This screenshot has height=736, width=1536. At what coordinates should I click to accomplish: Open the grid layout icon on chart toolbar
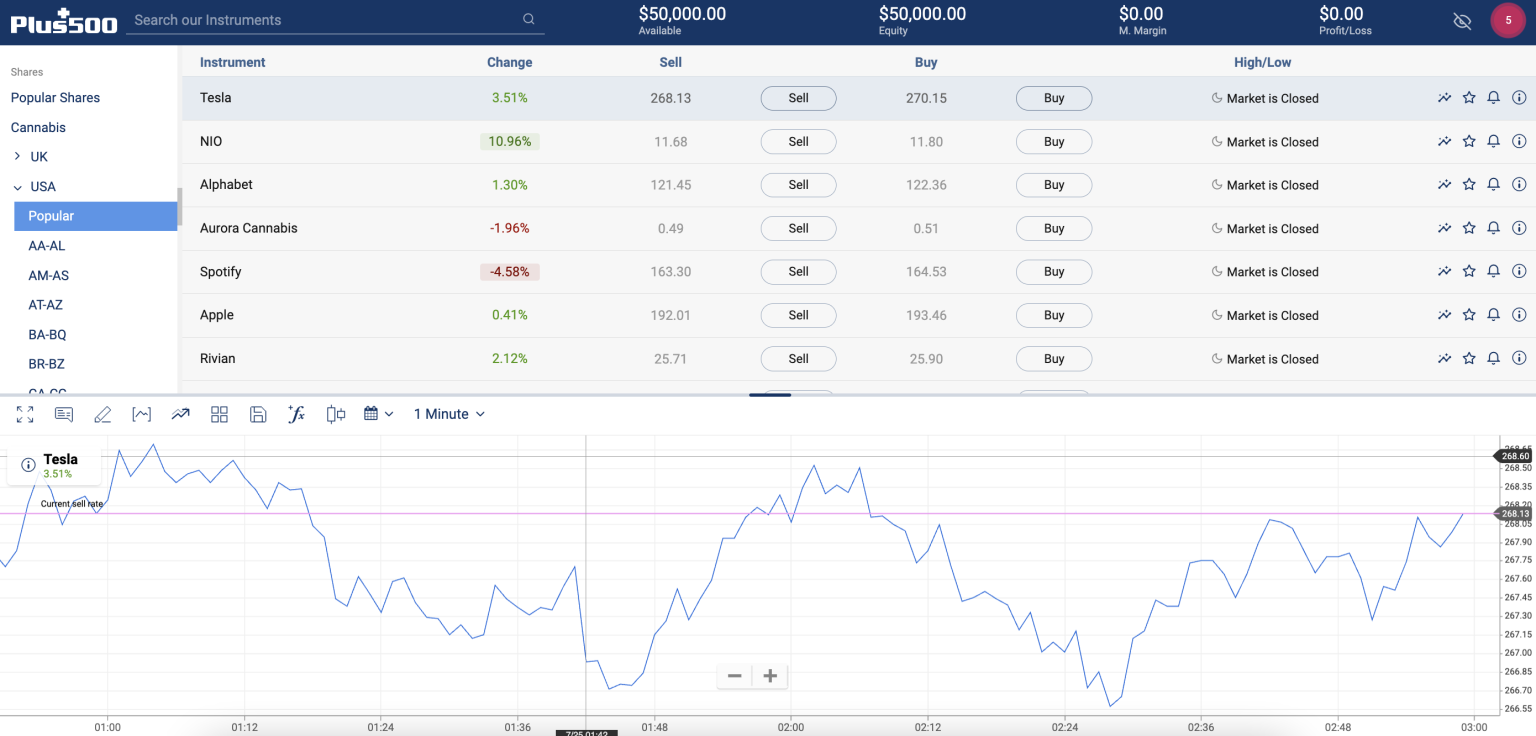point(219,413)
